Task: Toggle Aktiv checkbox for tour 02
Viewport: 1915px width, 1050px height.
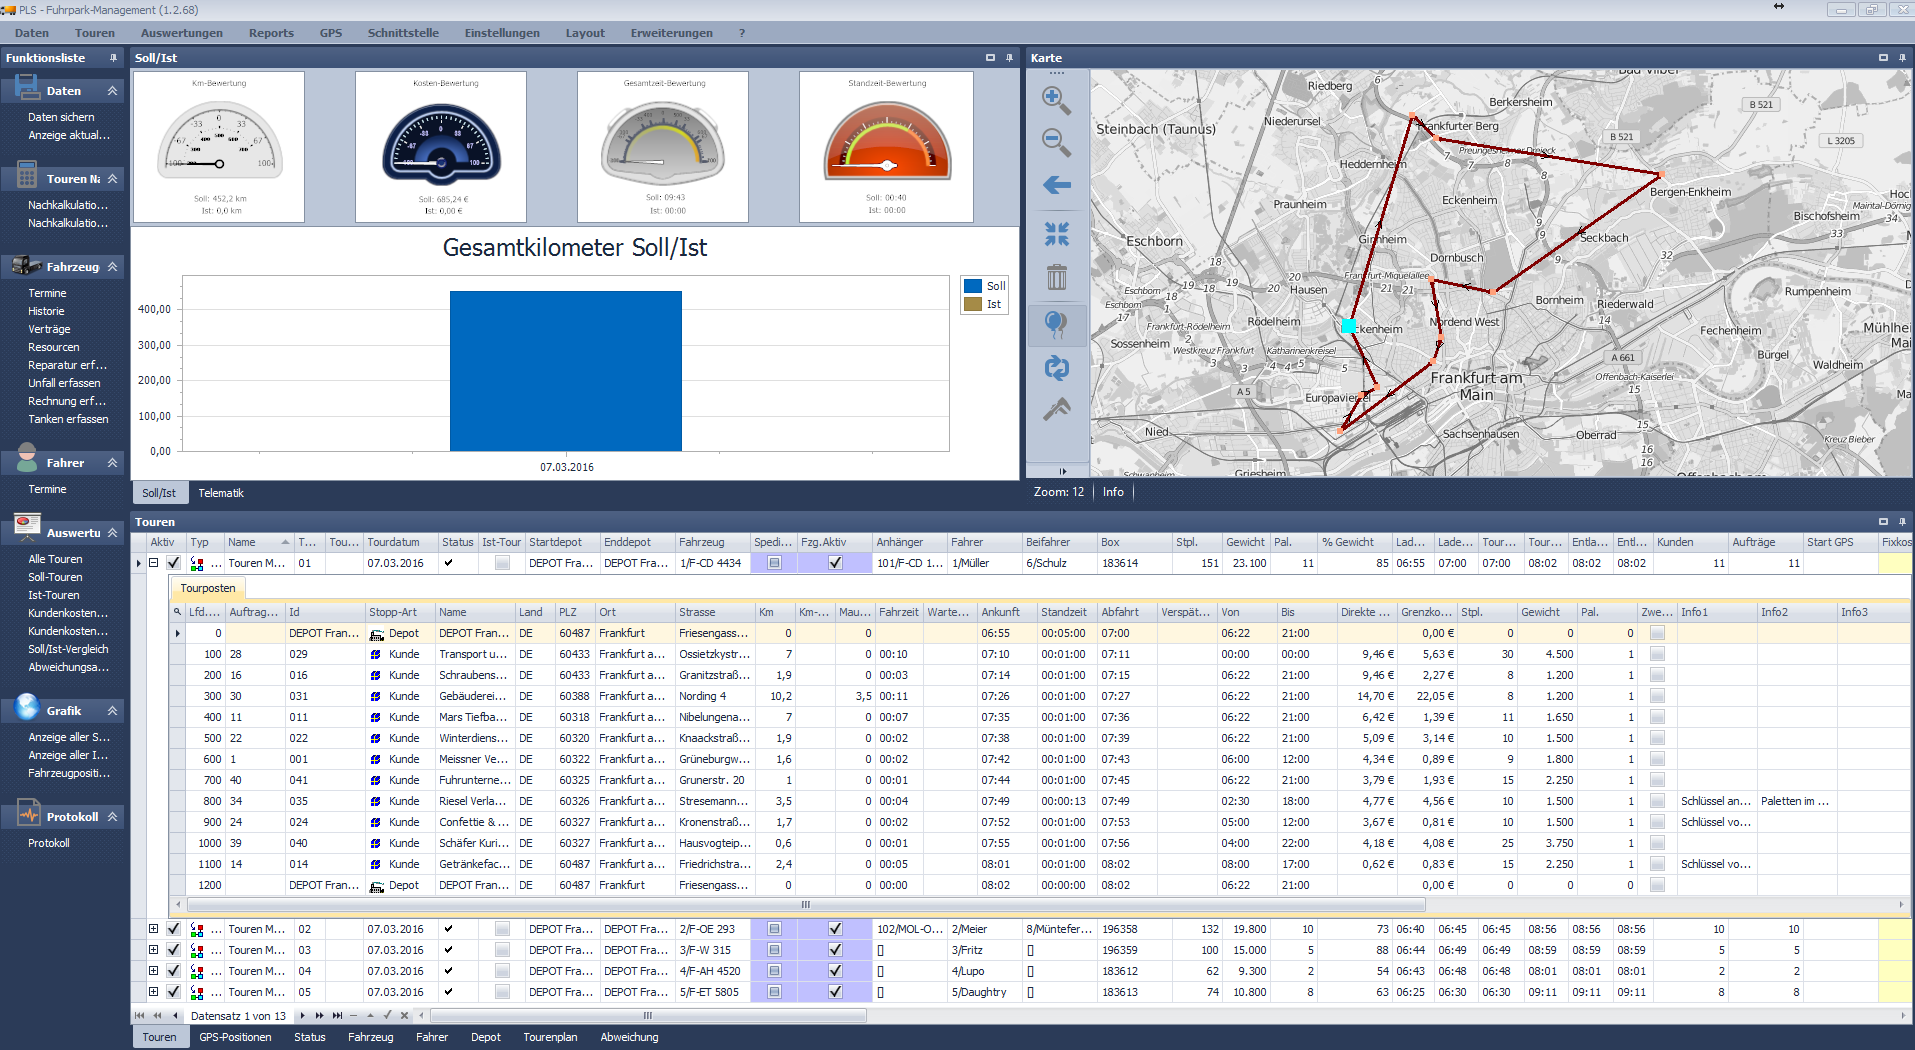Action: pyautogui.click(x=173, y=929)
